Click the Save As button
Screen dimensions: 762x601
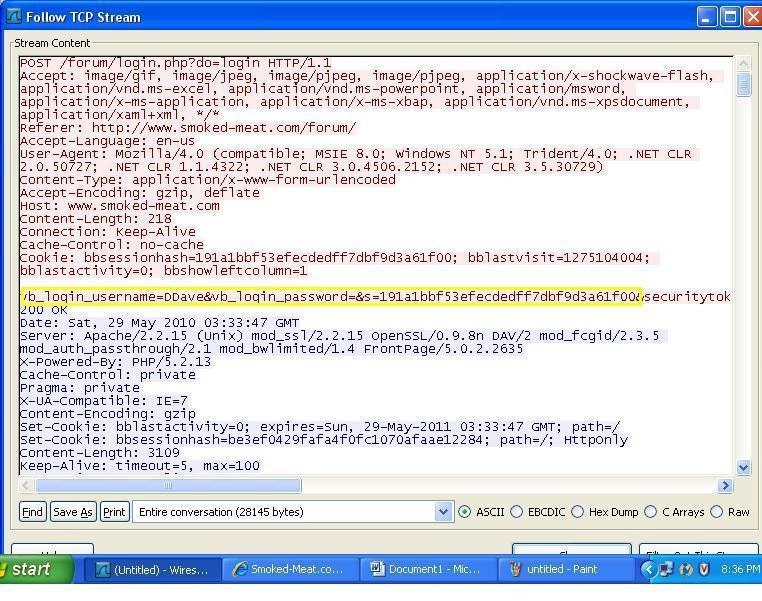[x=73, y=512]
